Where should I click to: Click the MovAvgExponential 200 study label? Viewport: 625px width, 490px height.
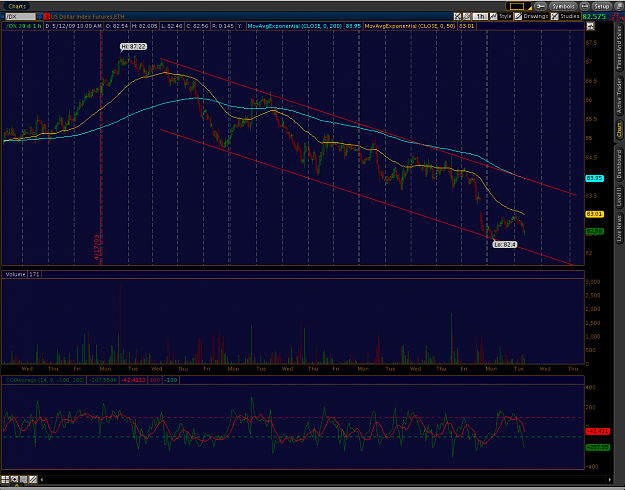[x=295, y=26]
